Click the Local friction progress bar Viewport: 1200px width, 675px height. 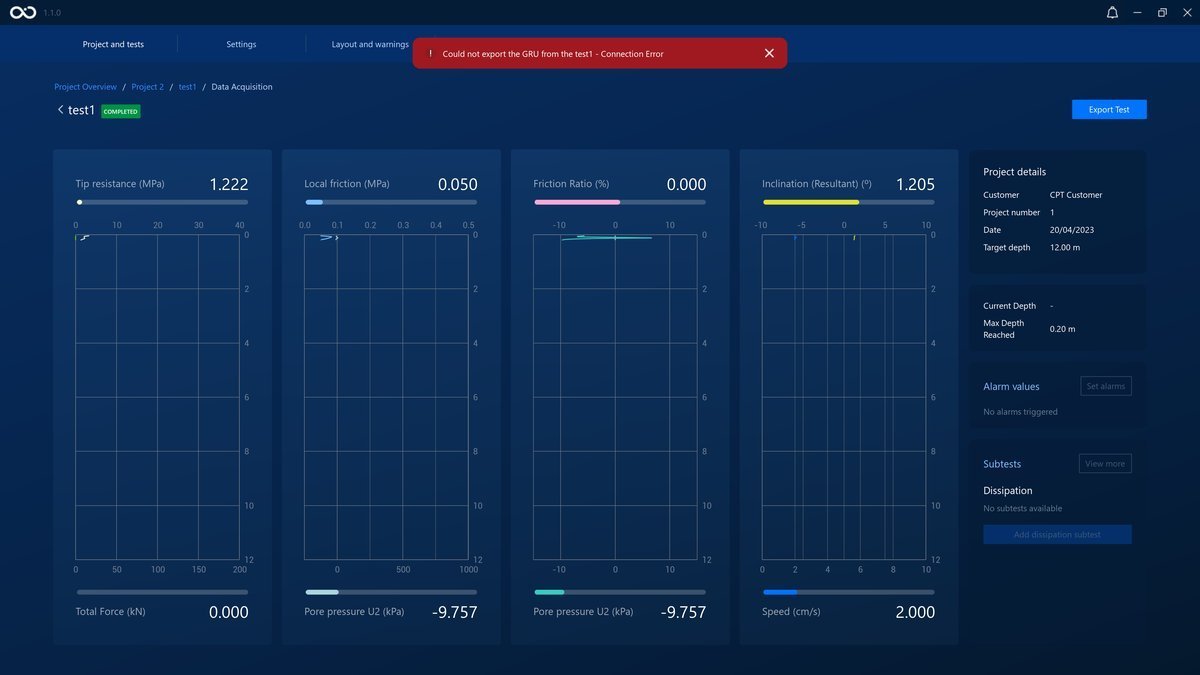(391, 202)
